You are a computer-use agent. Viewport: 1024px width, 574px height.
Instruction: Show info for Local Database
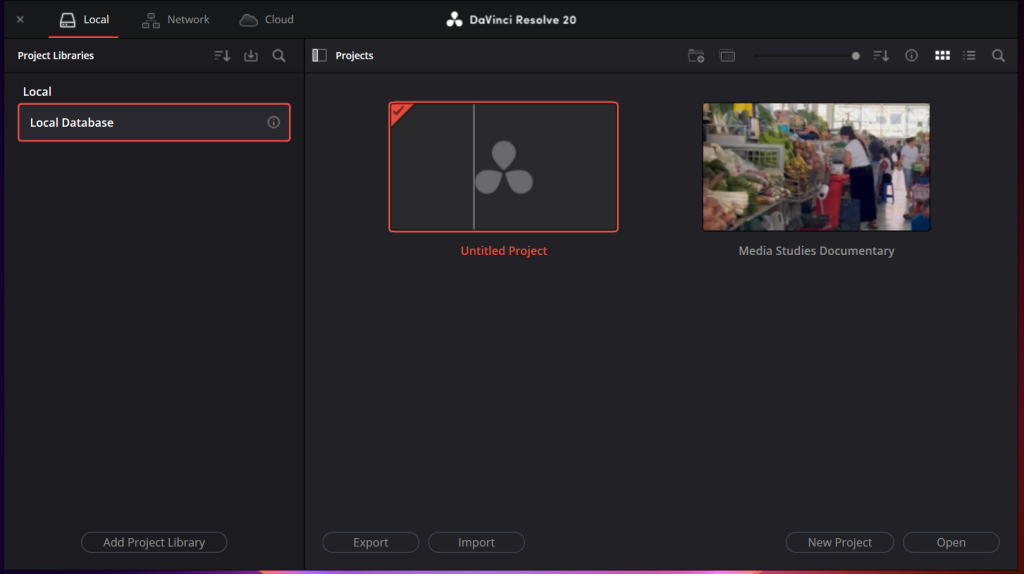pos(273,123)
